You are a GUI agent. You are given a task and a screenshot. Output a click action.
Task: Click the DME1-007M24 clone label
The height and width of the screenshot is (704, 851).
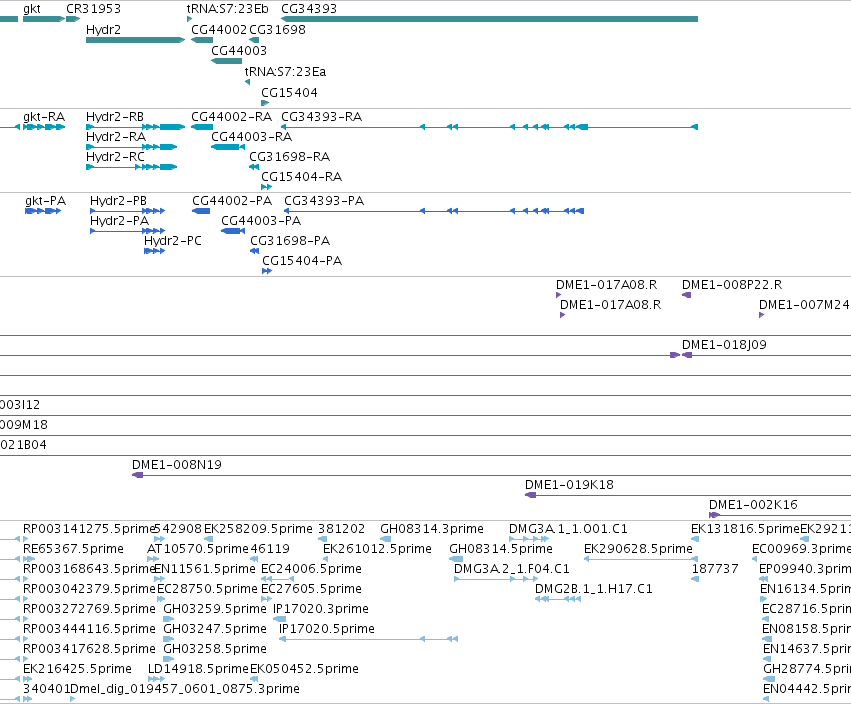pyautogui.click(x=804, y=305)
